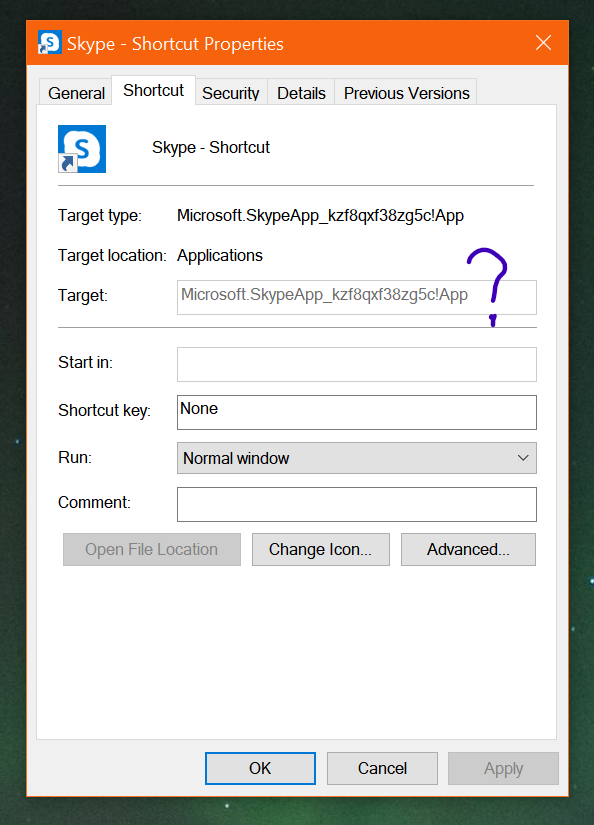
Task: Click the Skype icon in title bar
Action: (x=49, y=43)
